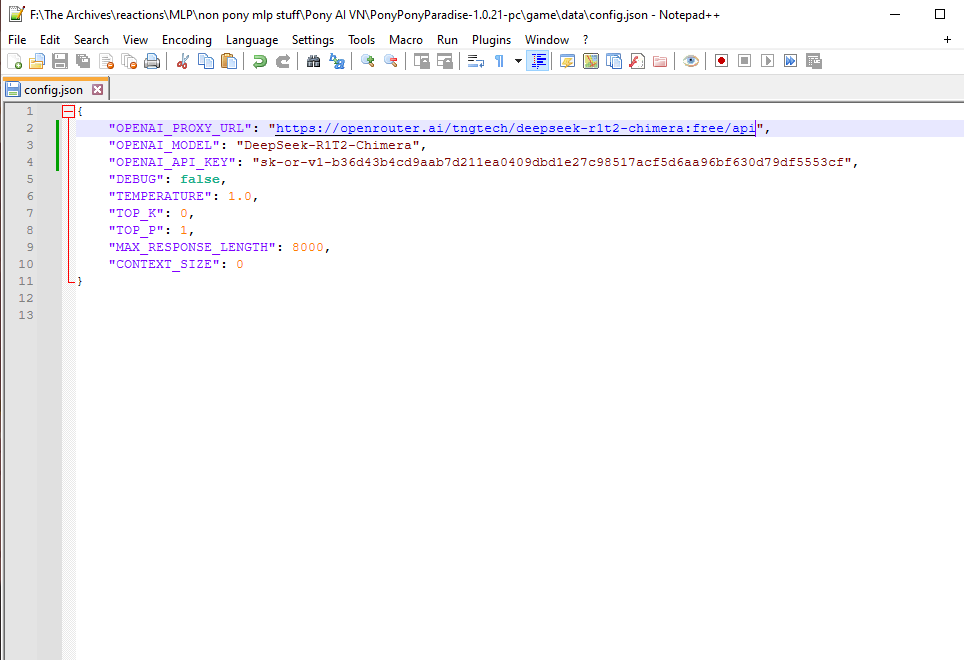The height and width of the screenshot is (660, 964).
Task: Close all documents toolbar icon
Action: click(x=129, y=61)
